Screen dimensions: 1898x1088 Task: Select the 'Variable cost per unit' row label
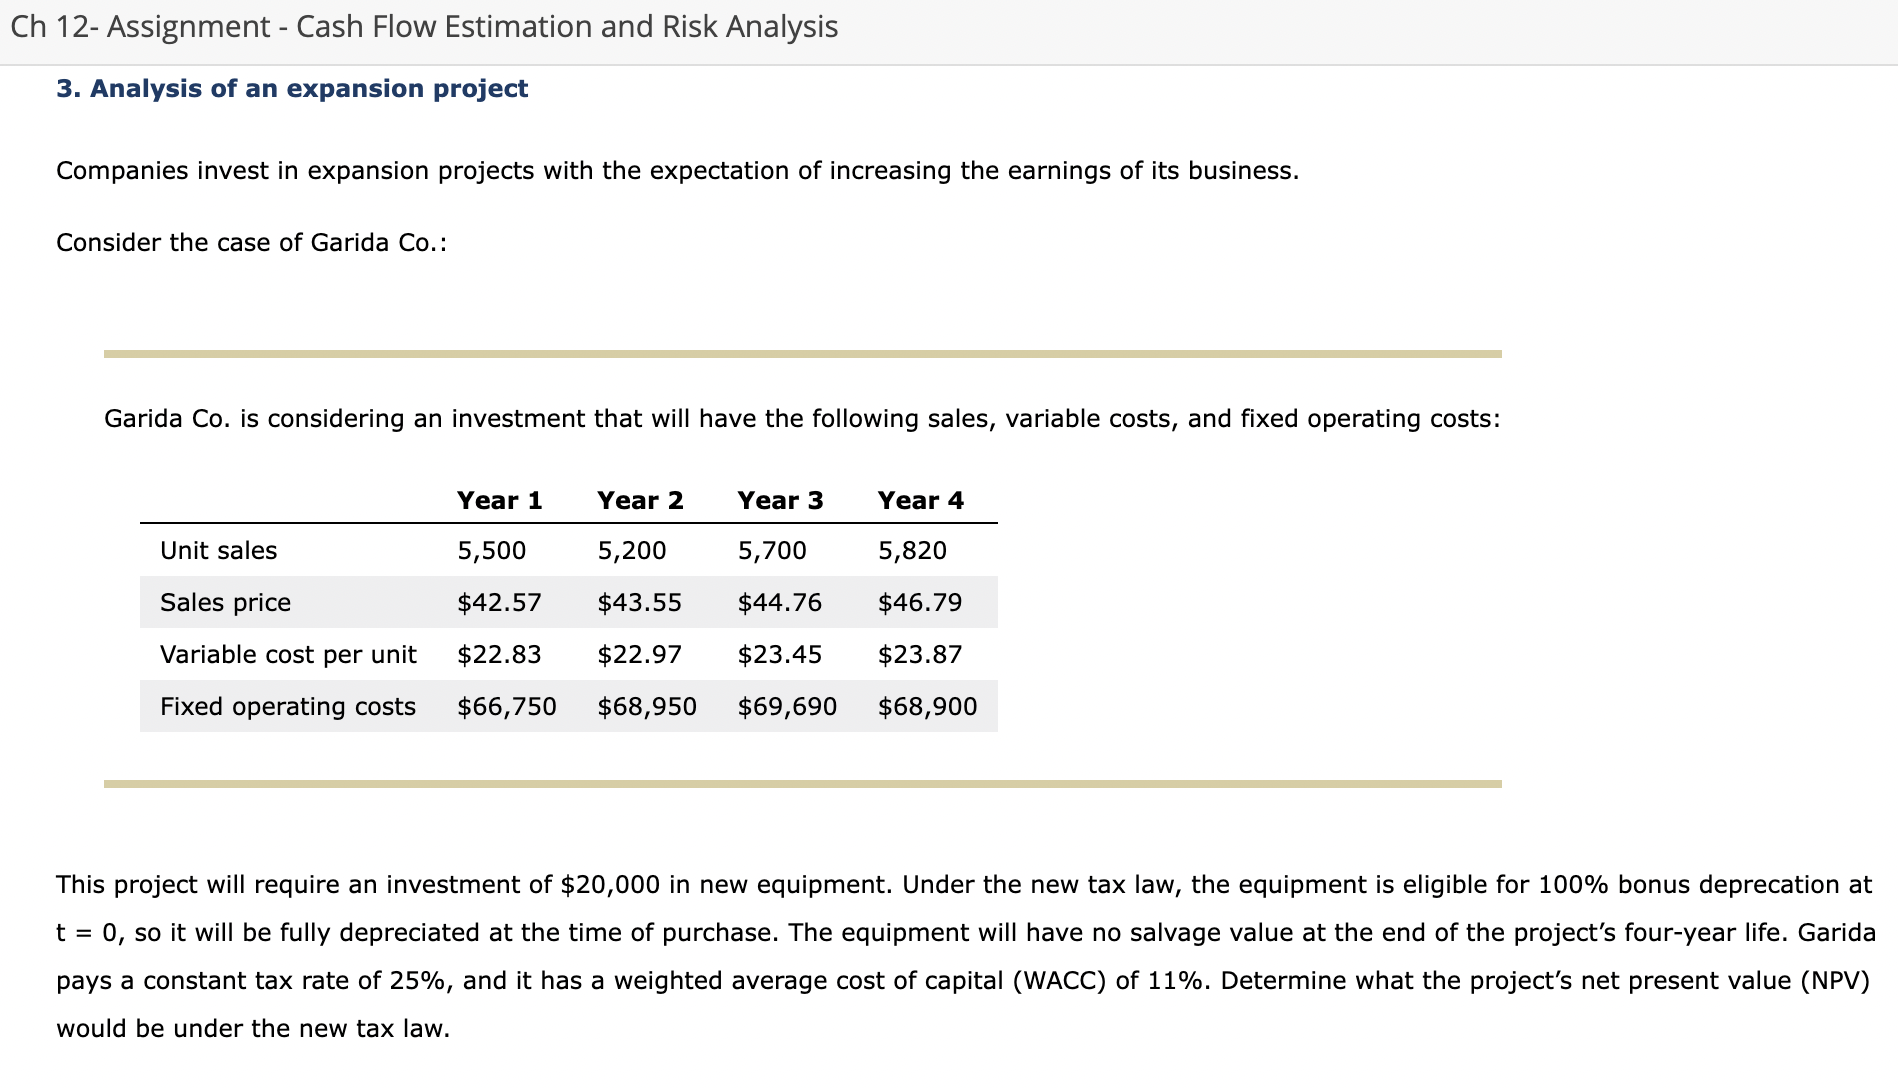pyautogui.click(x=288, y=654)
